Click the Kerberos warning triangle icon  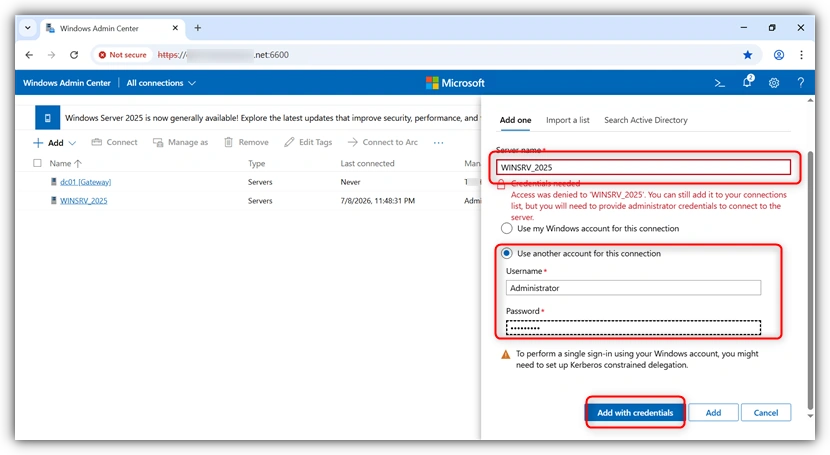tap(506, 354)
